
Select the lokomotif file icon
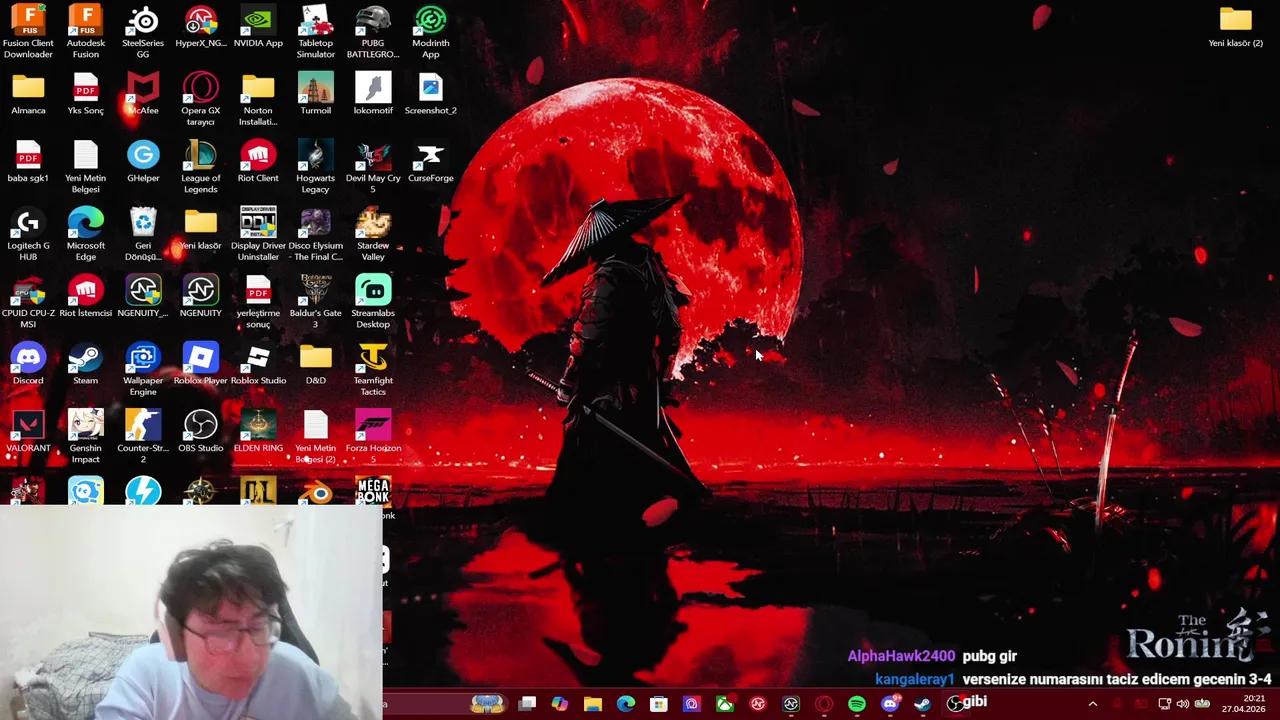[x=373, y=94]
